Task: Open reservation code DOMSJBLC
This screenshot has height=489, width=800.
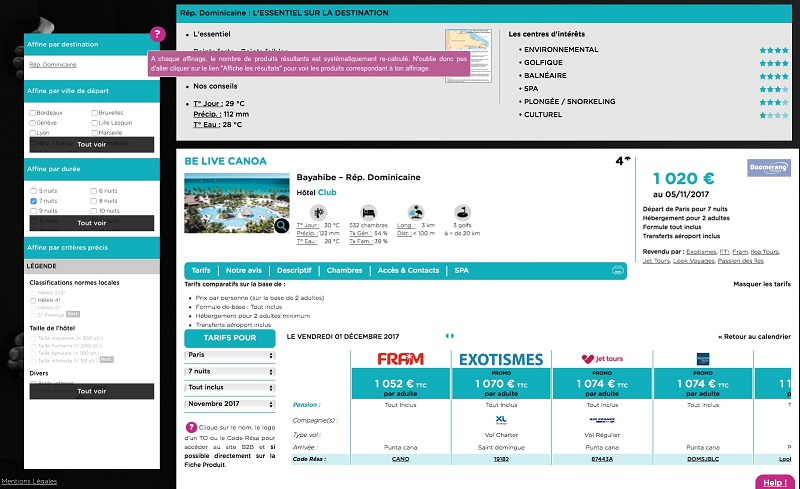Action: point(703,459)
